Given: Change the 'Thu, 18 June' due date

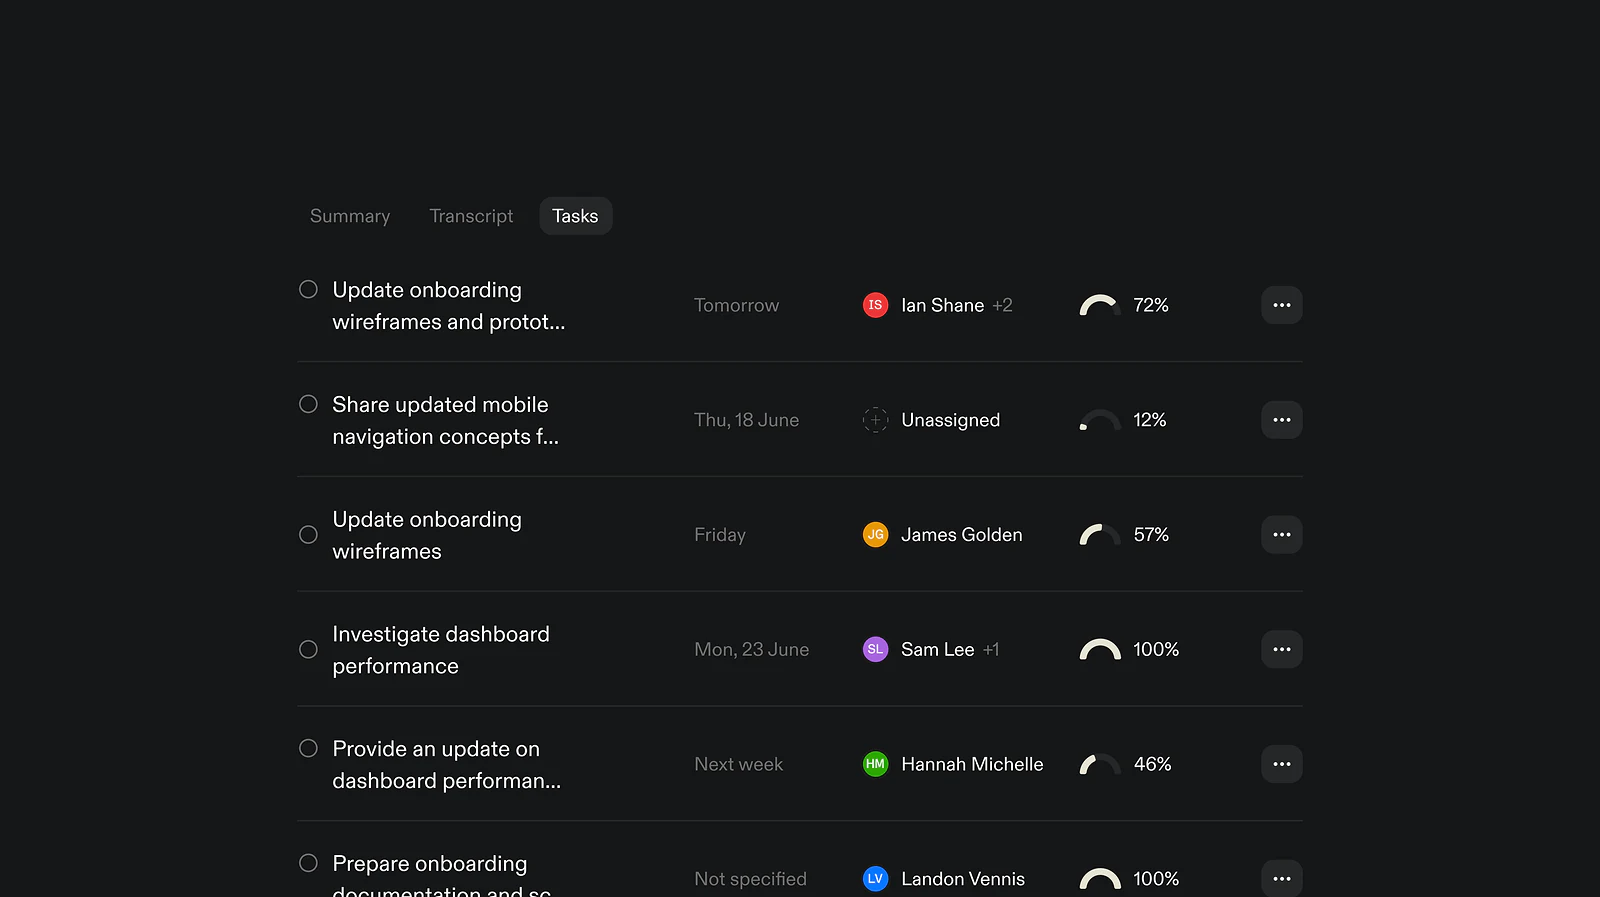Looking at the screenshot, I should coord(746,420).
